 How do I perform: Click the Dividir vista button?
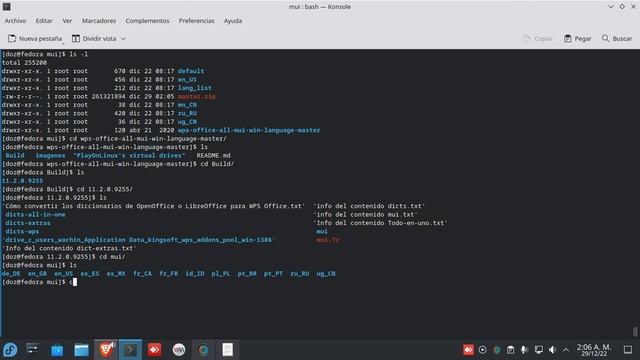(95, 38)
